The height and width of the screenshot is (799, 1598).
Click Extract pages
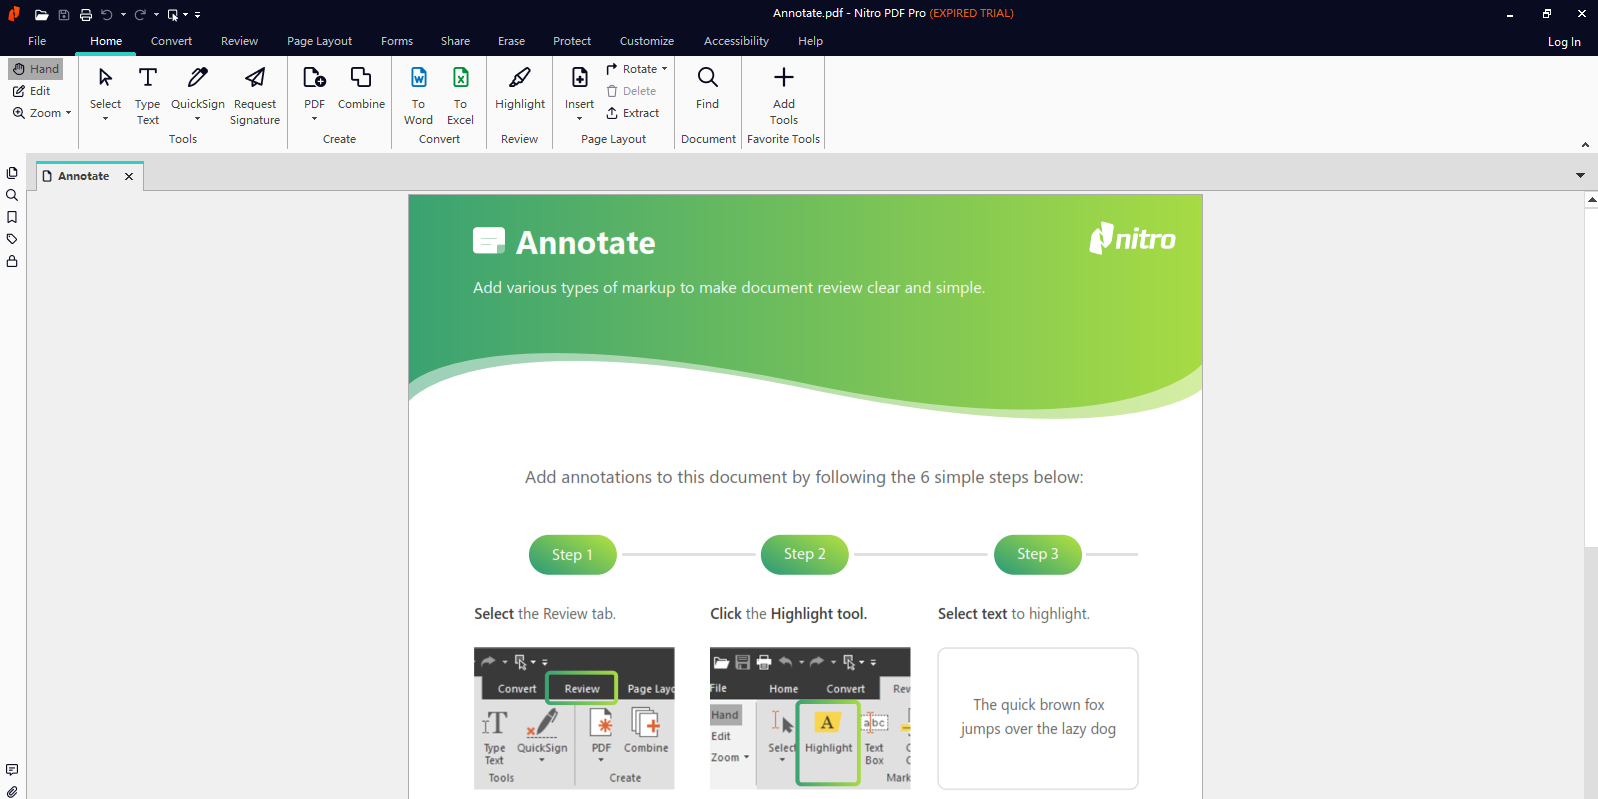tap(633, 113)
